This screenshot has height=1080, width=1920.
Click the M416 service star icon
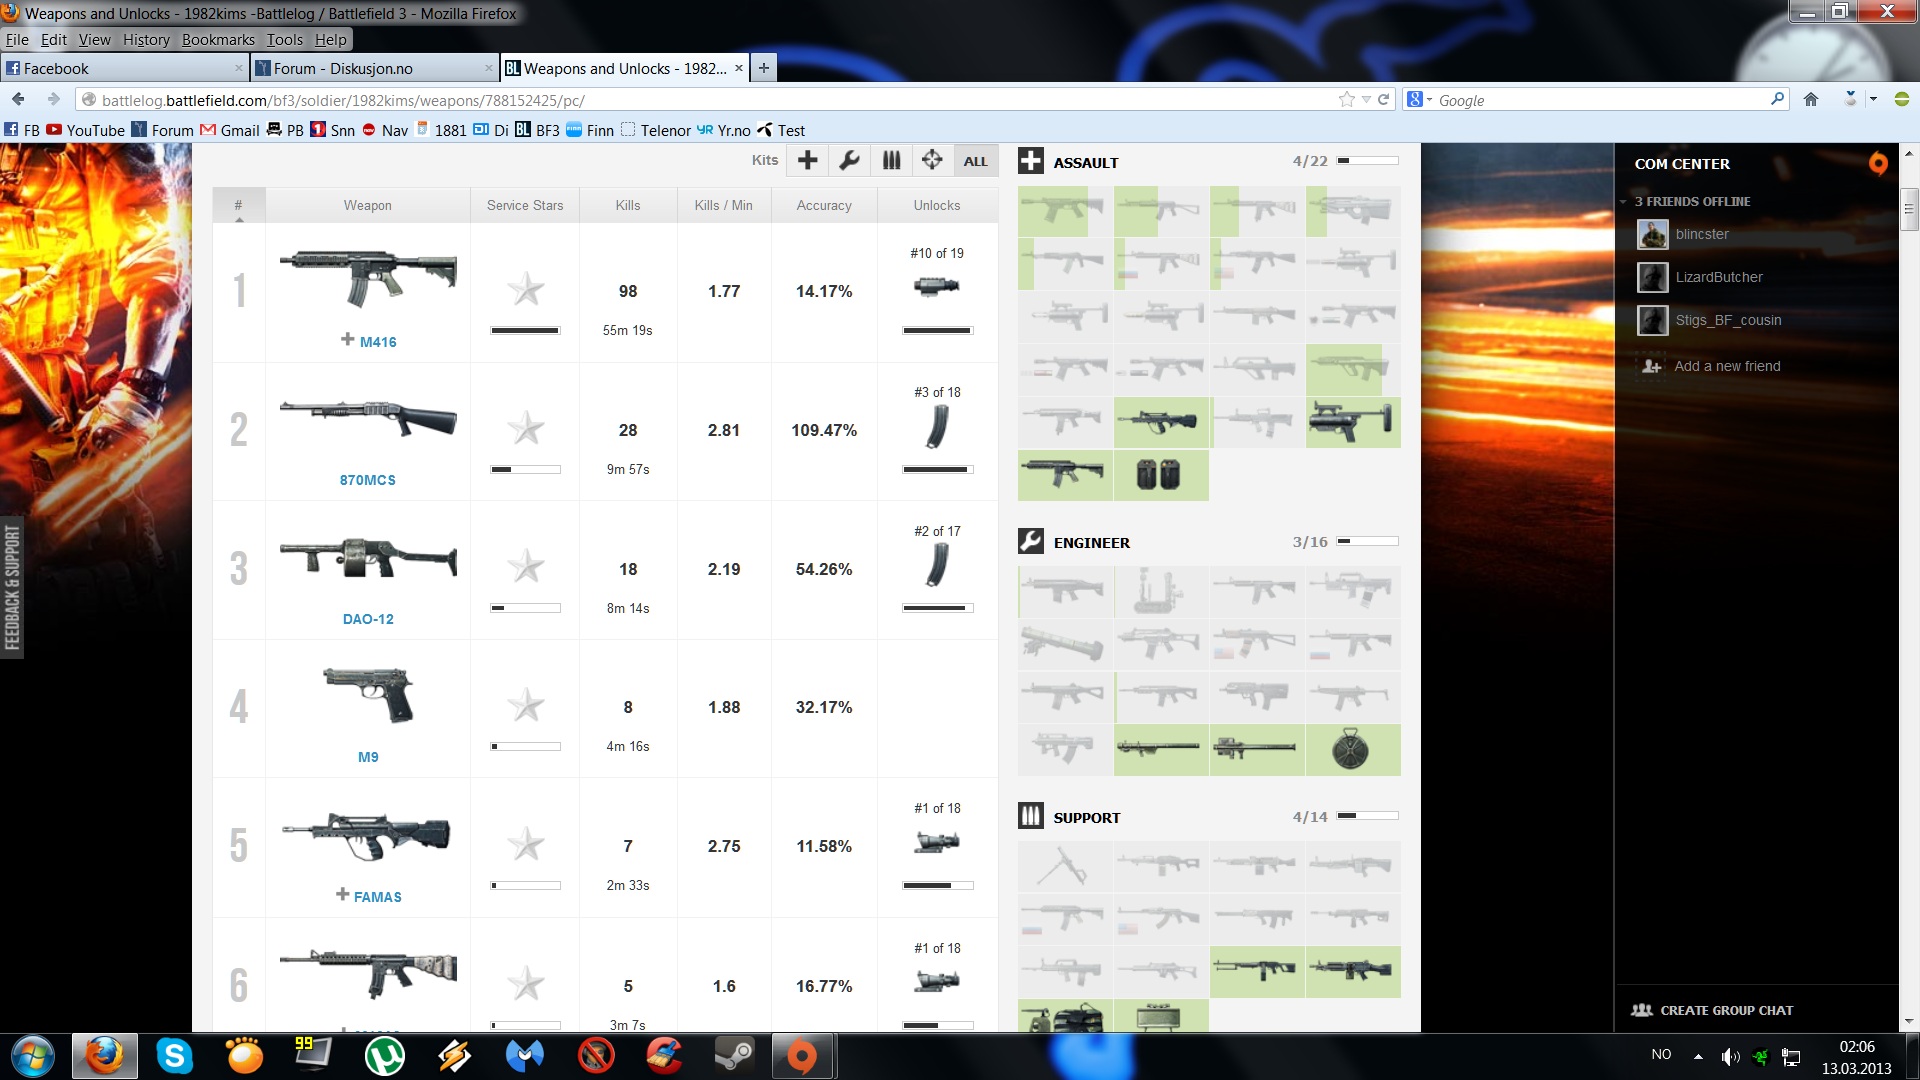(x=526, y=290)
